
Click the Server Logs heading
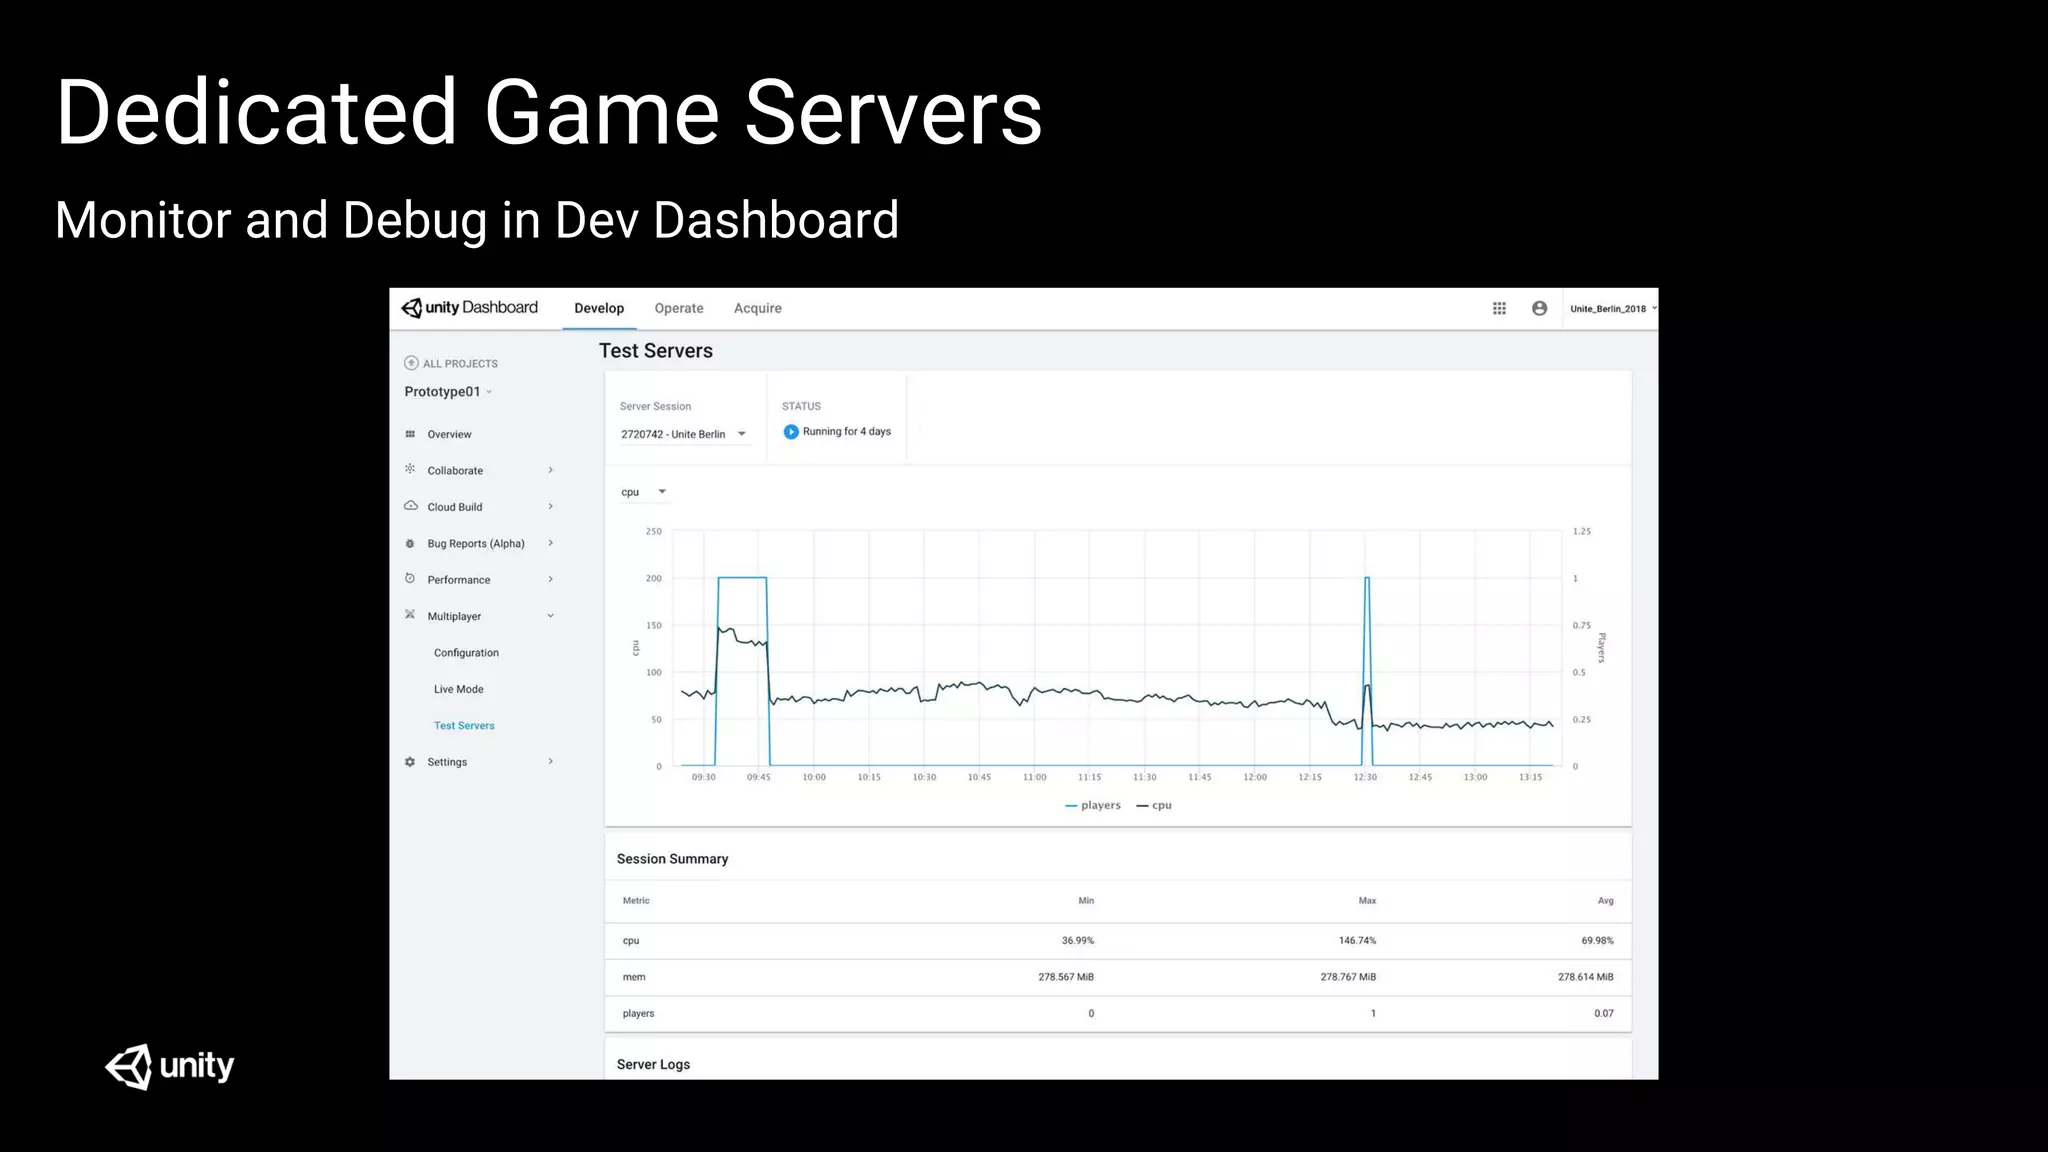coord(653,1064)
